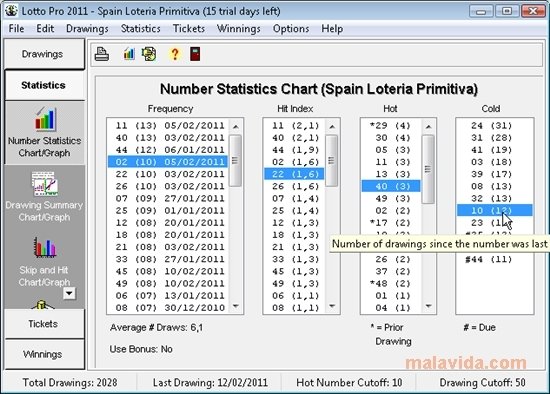The height and width of the screenshot is (394, 550).
Task: Switch to the Tickets sidebar section
Action: pos(44,323)
